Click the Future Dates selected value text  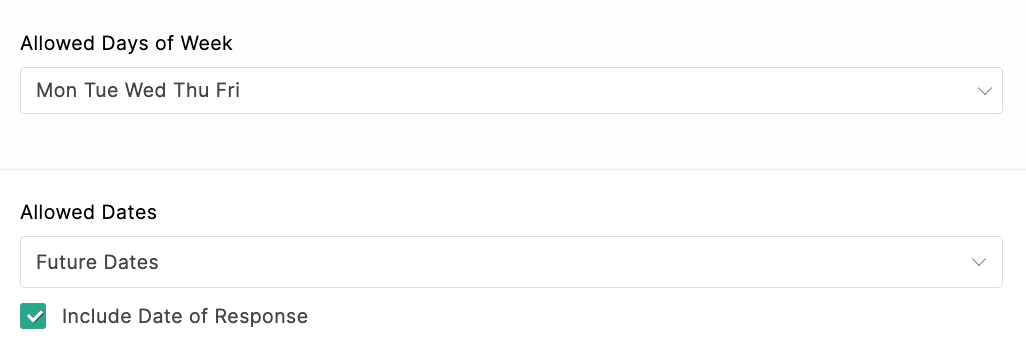pyautogui.click(x=97, y=262)
